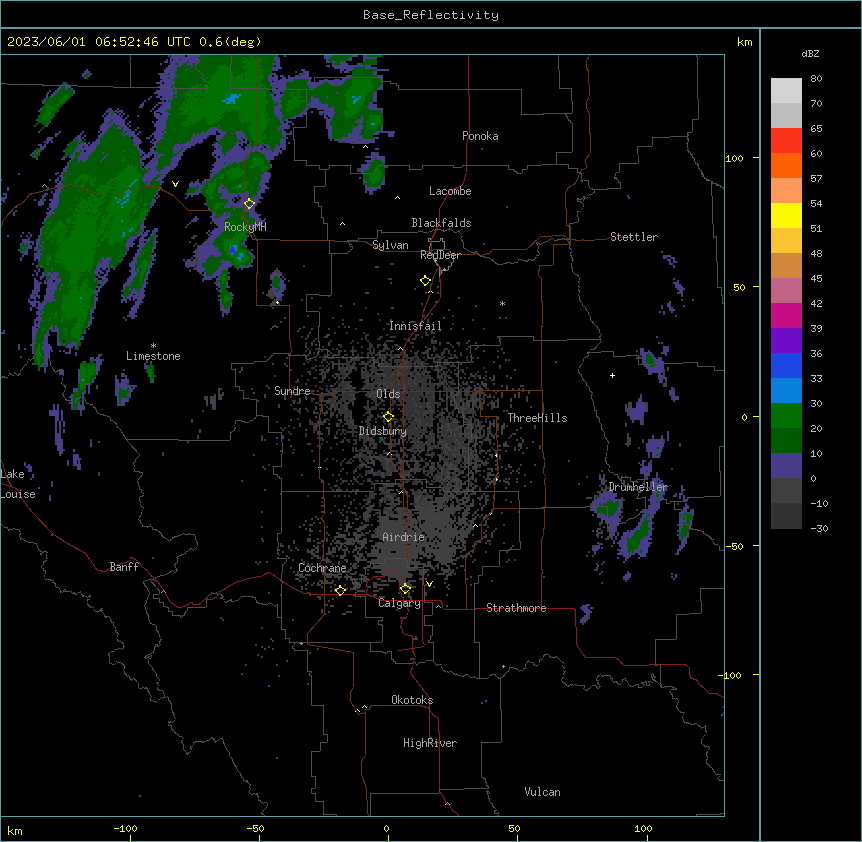The height and width of the screenshot is (842, 862).
Task: Click the RedDeer city label
Action: 440,255
